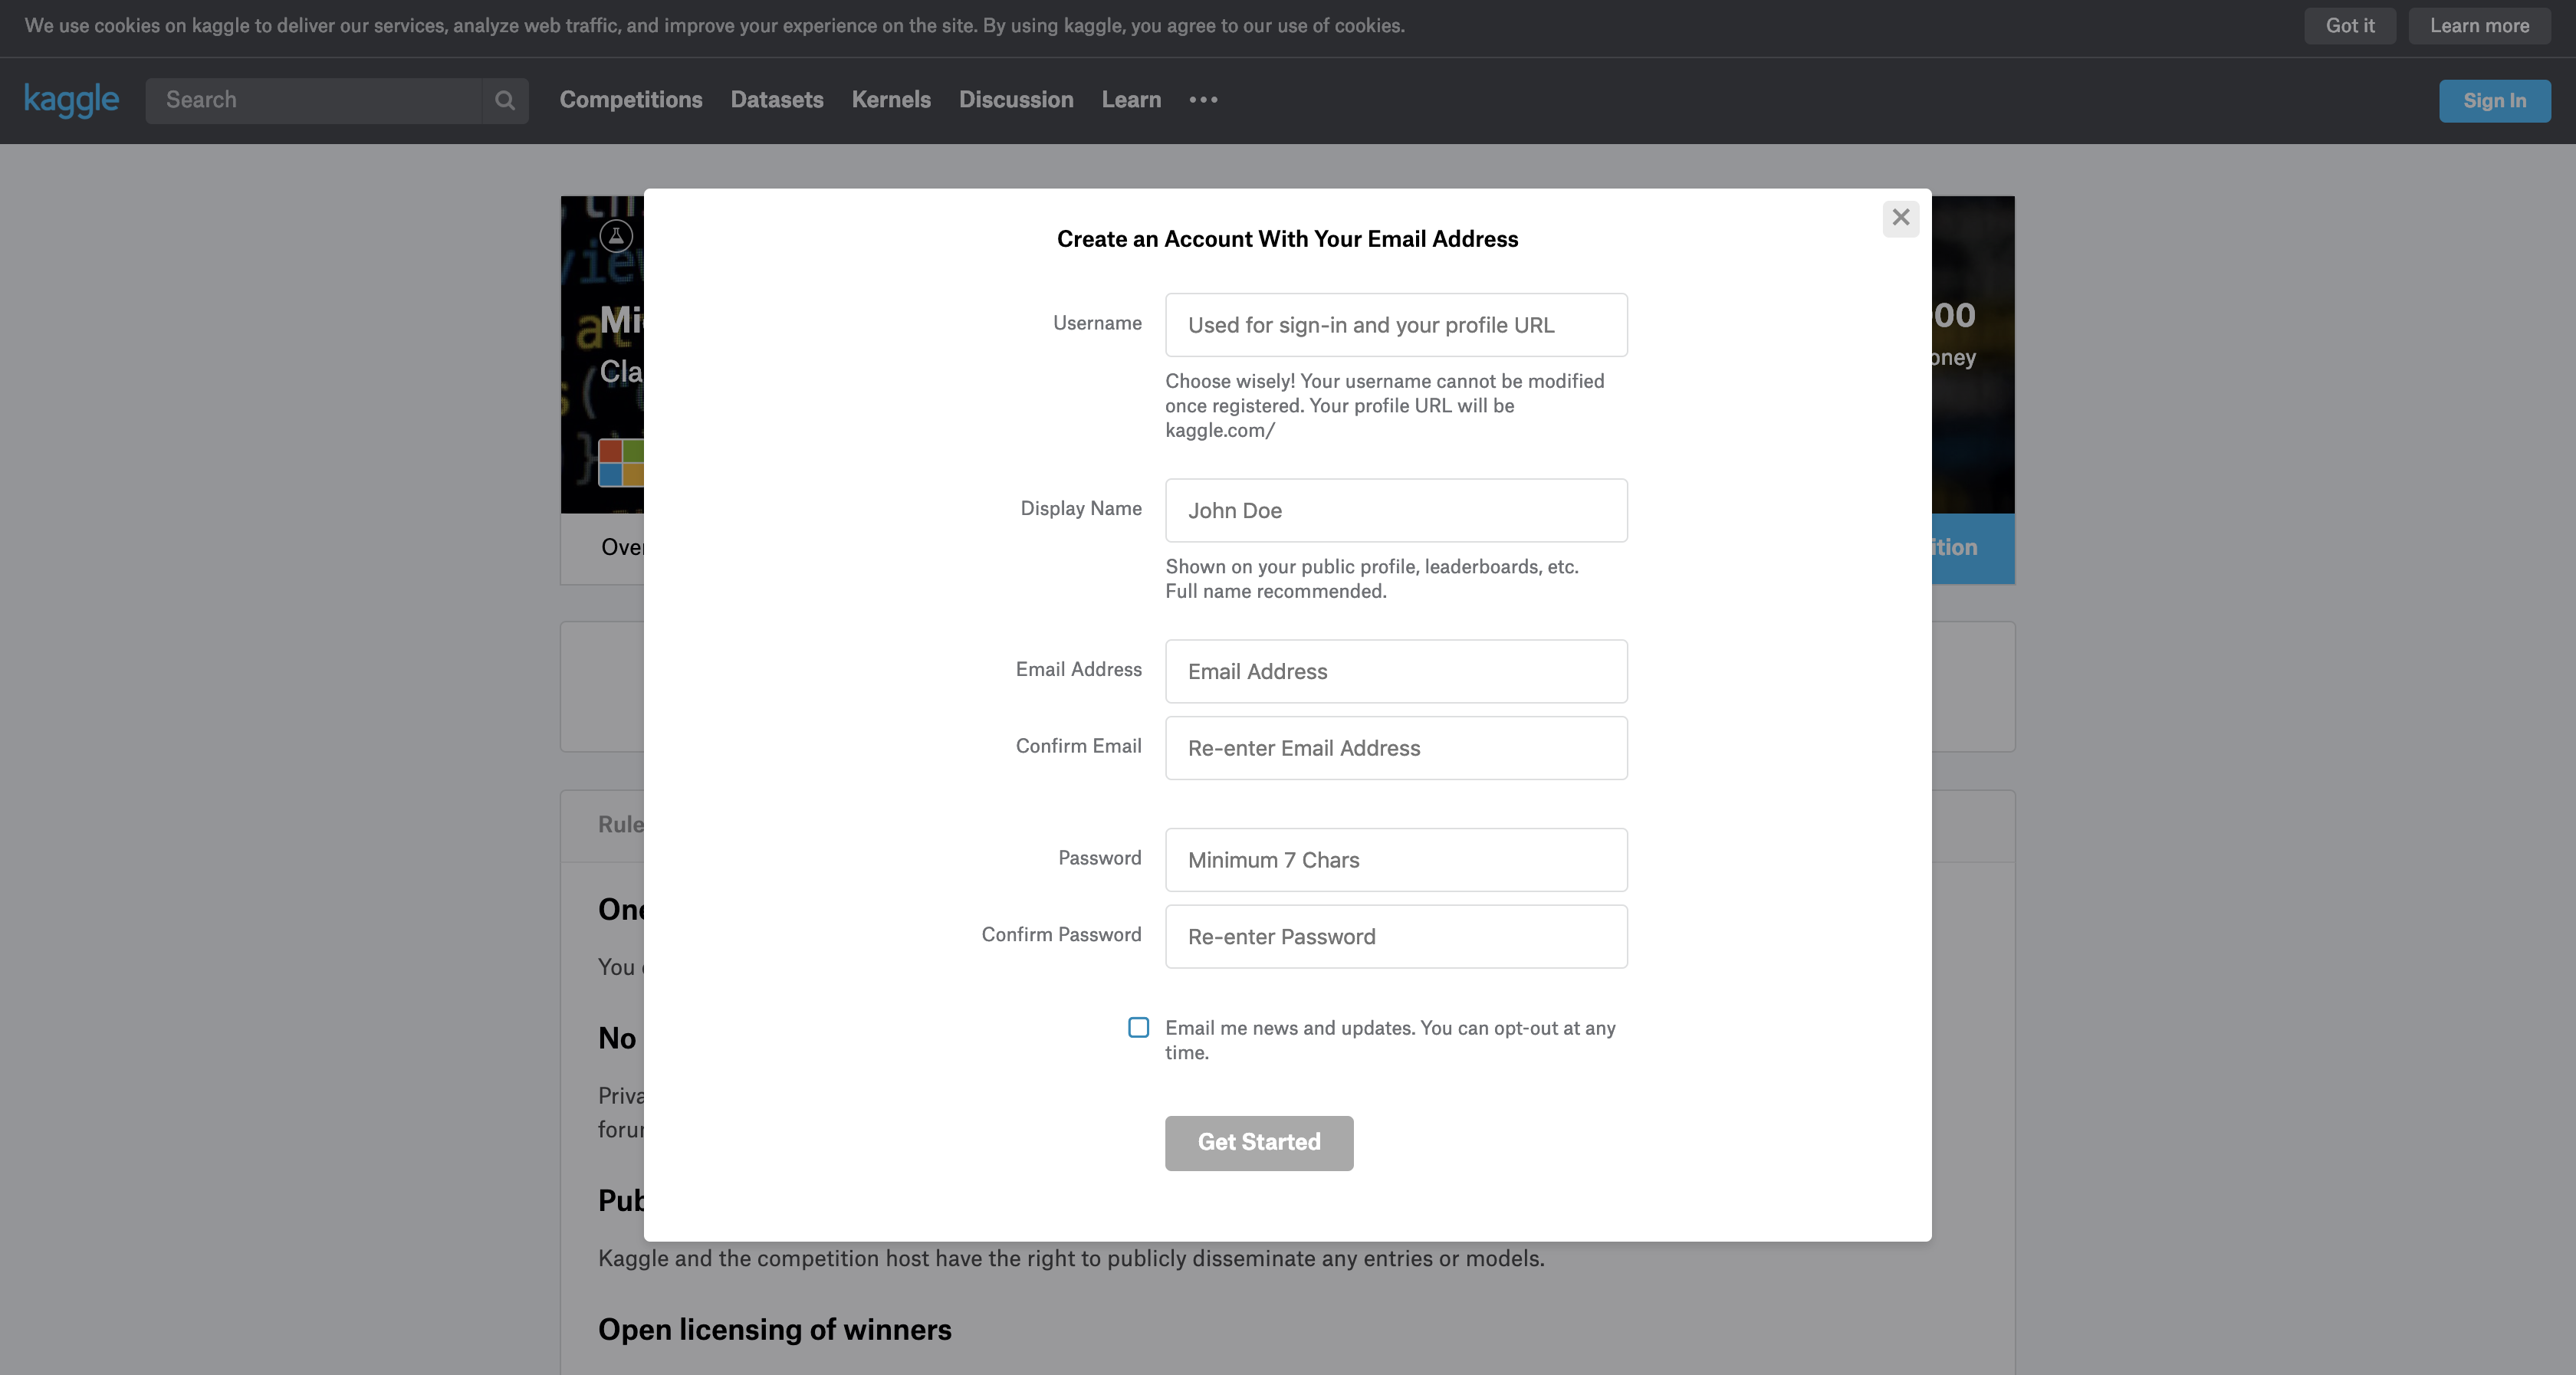Screen dimensions: 2576x1375
Task: Click the Microsoft logo thumbnail
Action: coord(621,462)
